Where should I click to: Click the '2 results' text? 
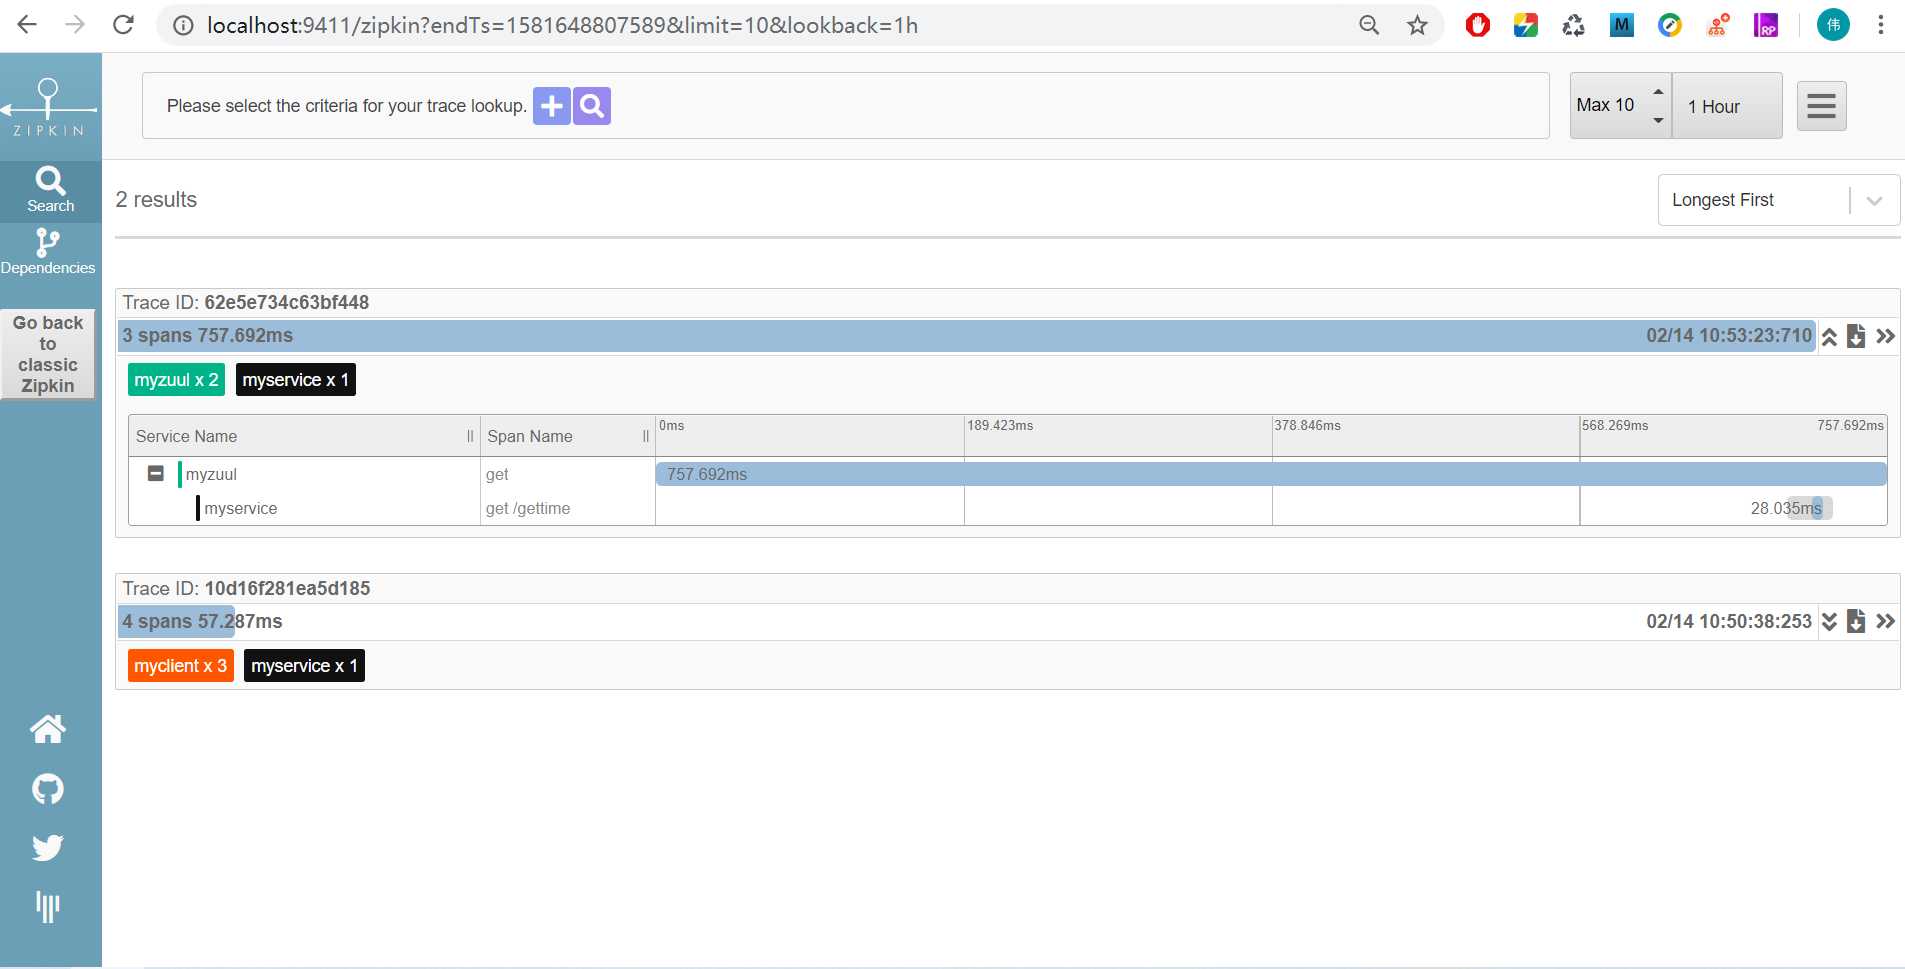tap(156, 200)
